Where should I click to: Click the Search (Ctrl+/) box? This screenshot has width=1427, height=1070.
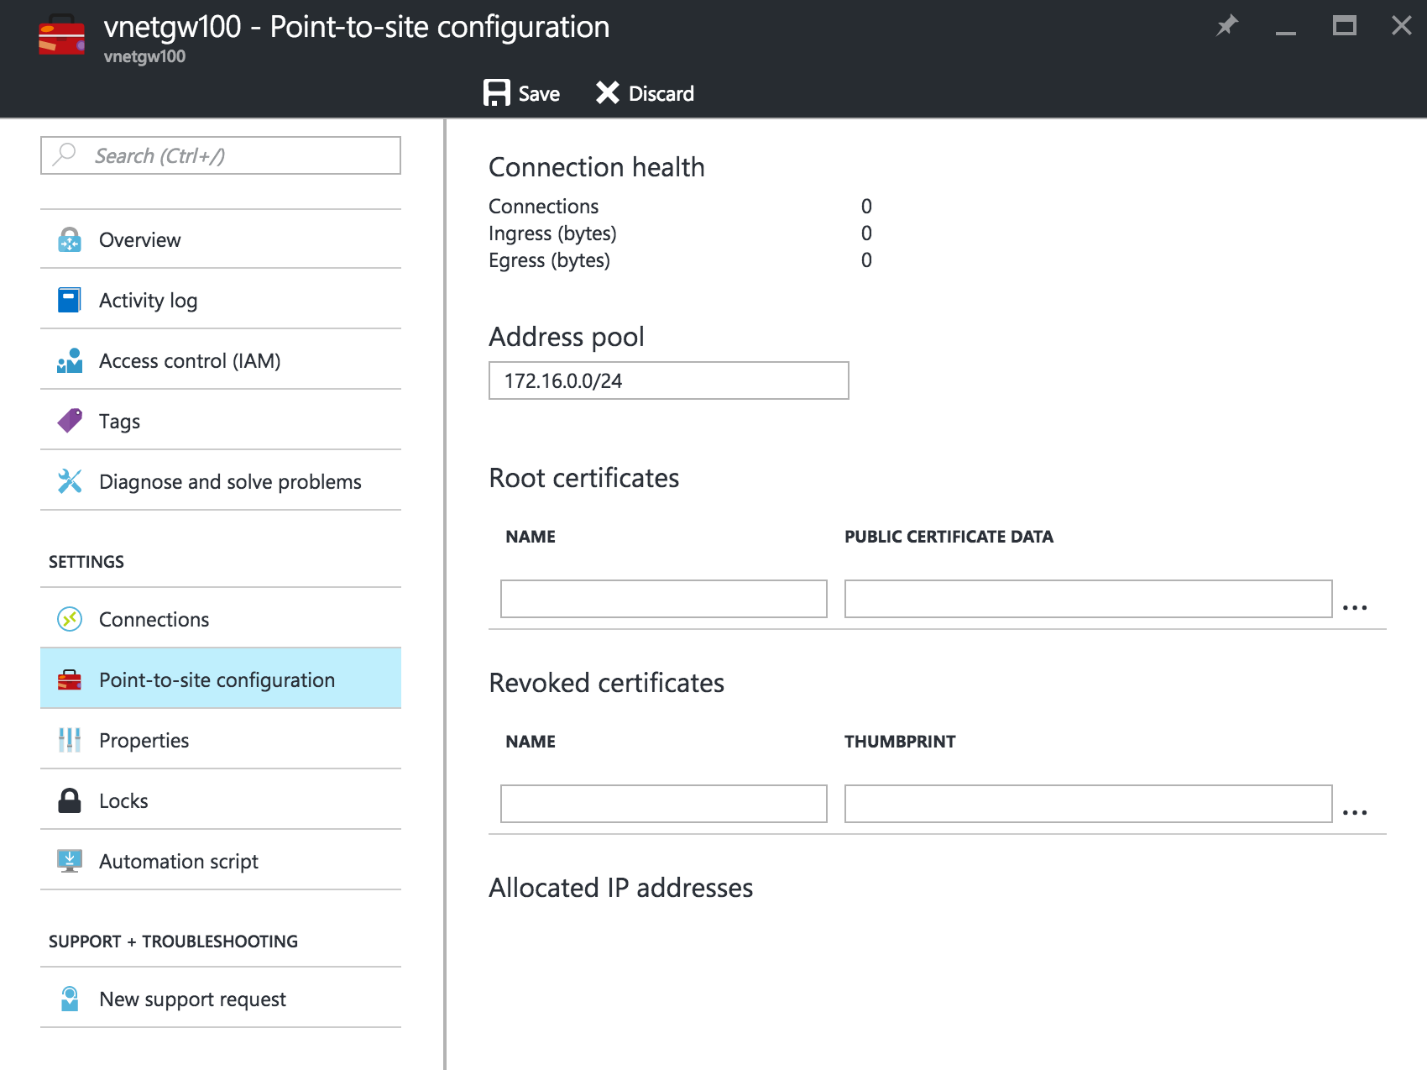221,156
